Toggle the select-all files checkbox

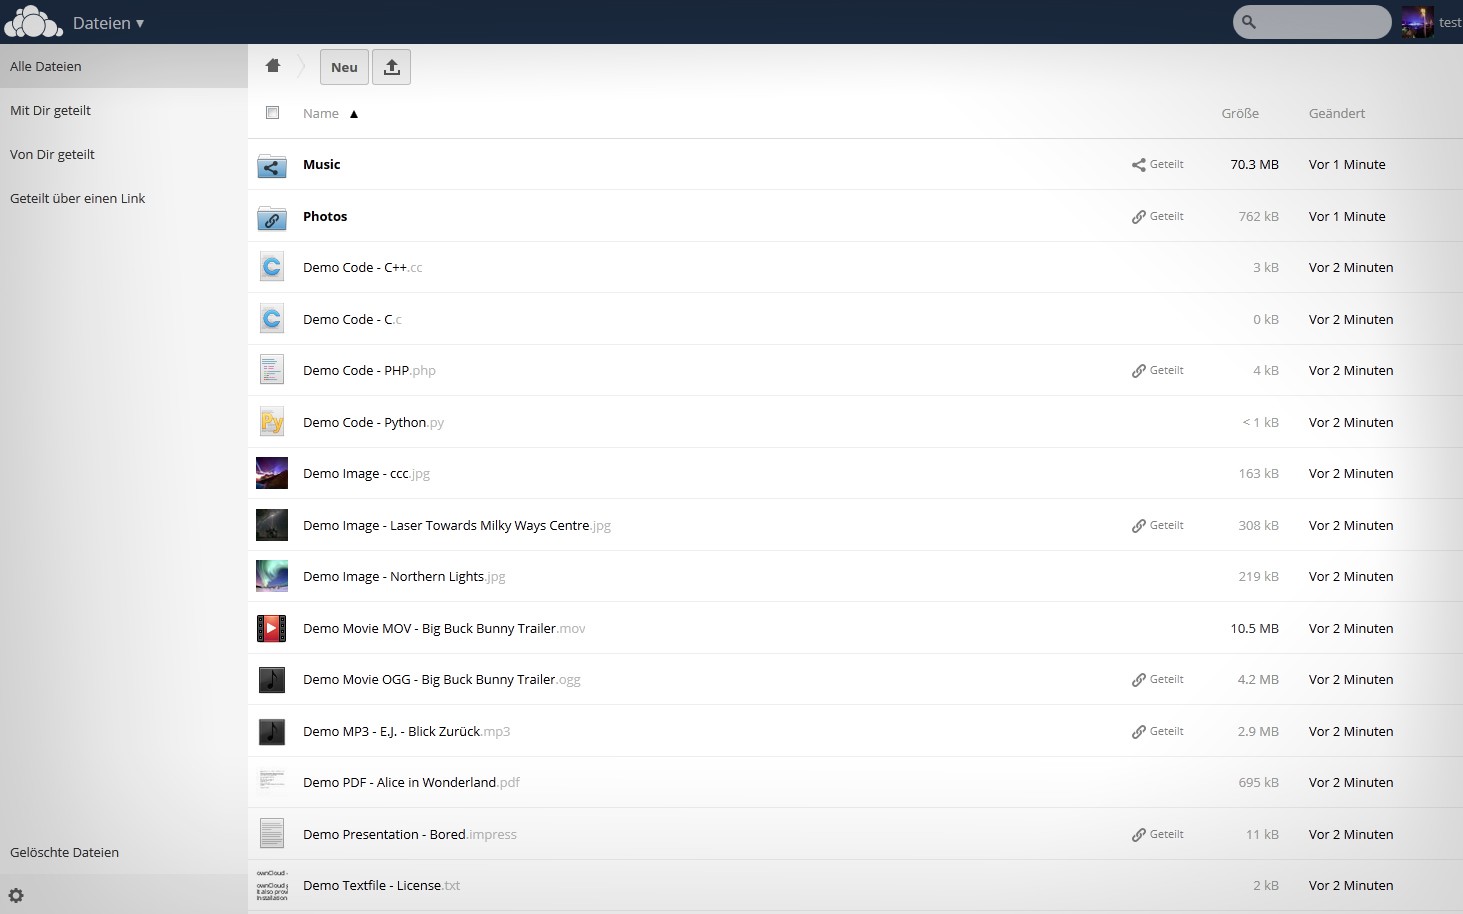click(x=272, y=113)
